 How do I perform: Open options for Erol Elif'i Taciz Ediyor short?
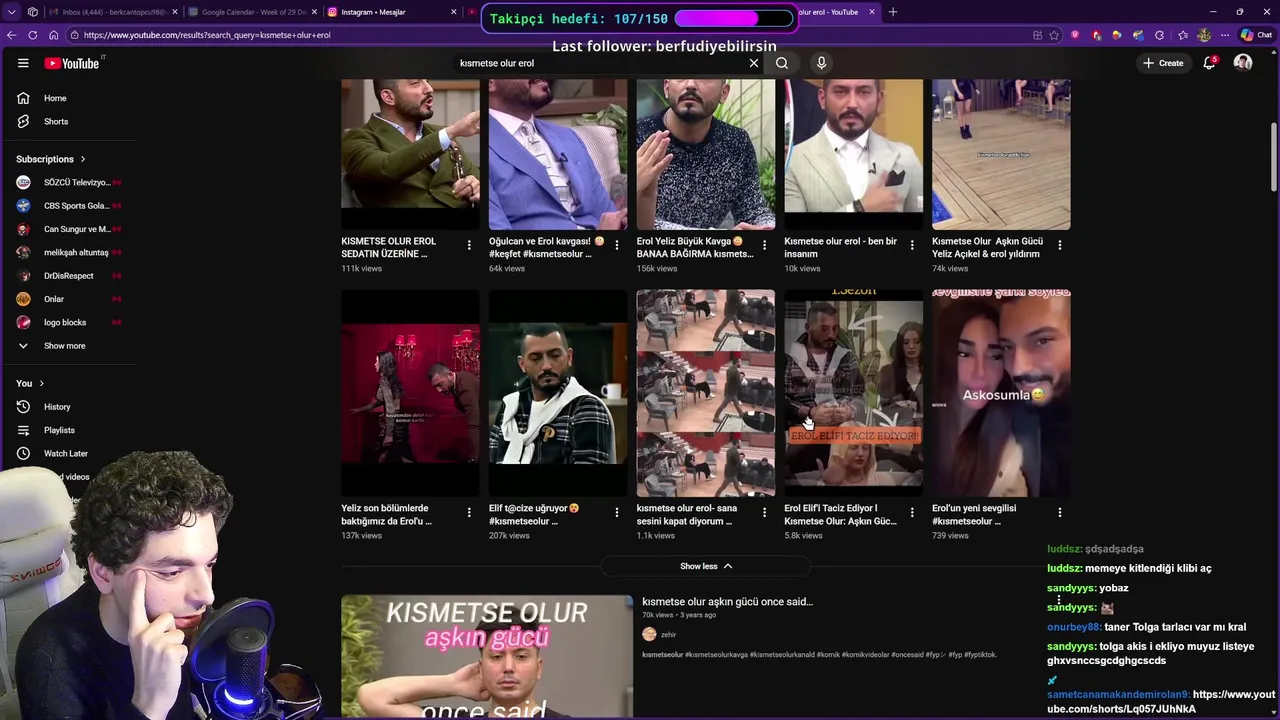[912, 512]
